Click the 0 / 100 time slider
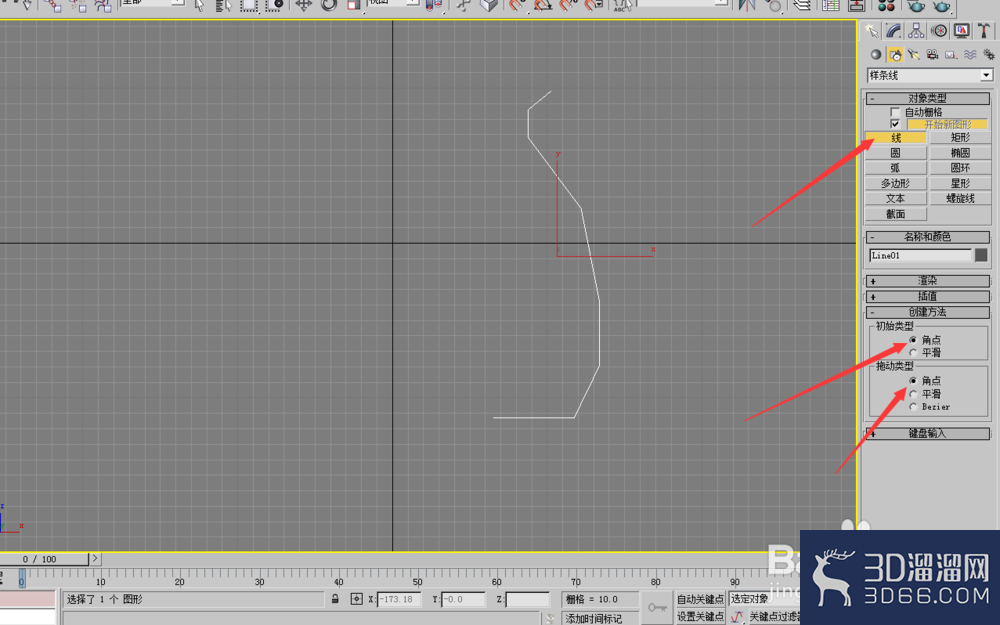Image resolution: width=1000 pixels, height=625 pixels. (43, 559)
